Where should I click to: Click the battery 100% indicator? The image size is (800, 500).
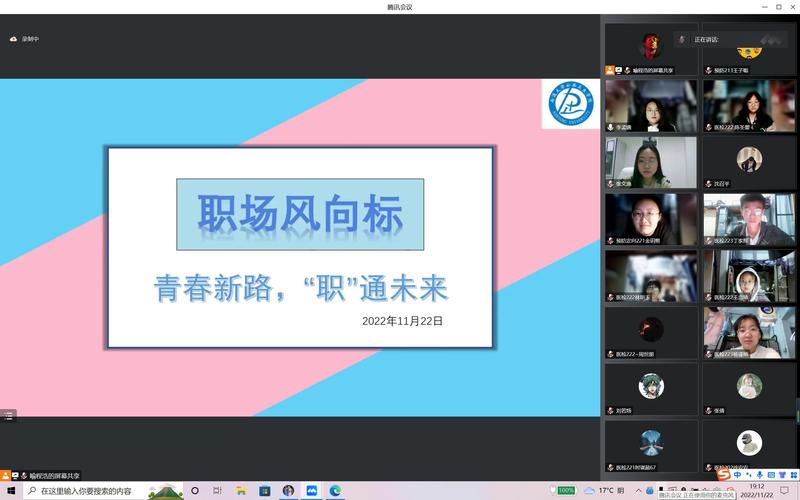coord(566,491)
